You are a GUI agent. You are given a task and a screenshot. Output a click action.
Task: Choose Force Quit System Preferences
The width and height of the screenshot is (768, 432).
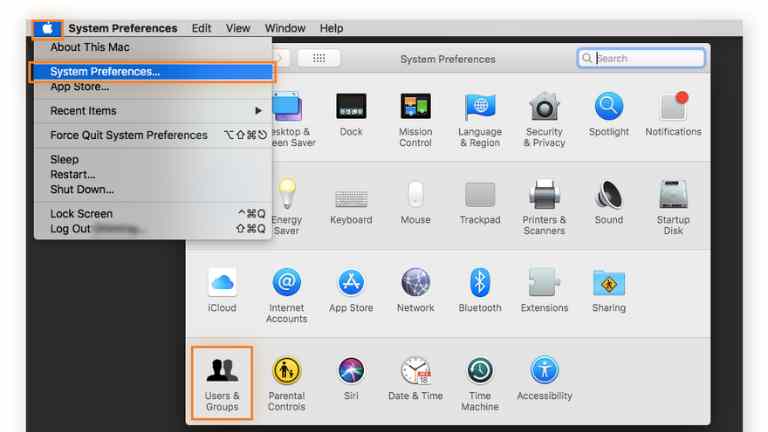click(x=153, y=135)
